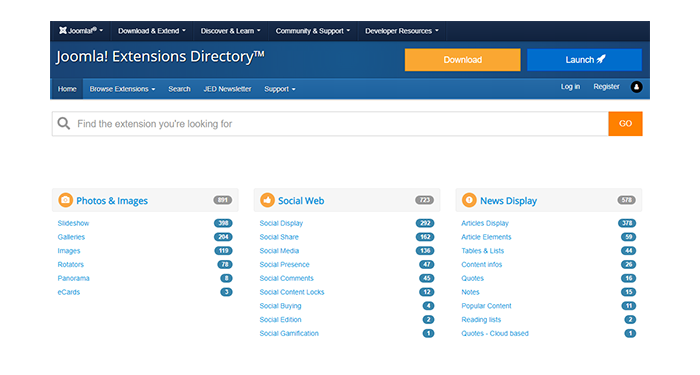Open the Quotes - Cloud based subcategory
This screenshot has height=375, width=700.
(x=495, y=333)
